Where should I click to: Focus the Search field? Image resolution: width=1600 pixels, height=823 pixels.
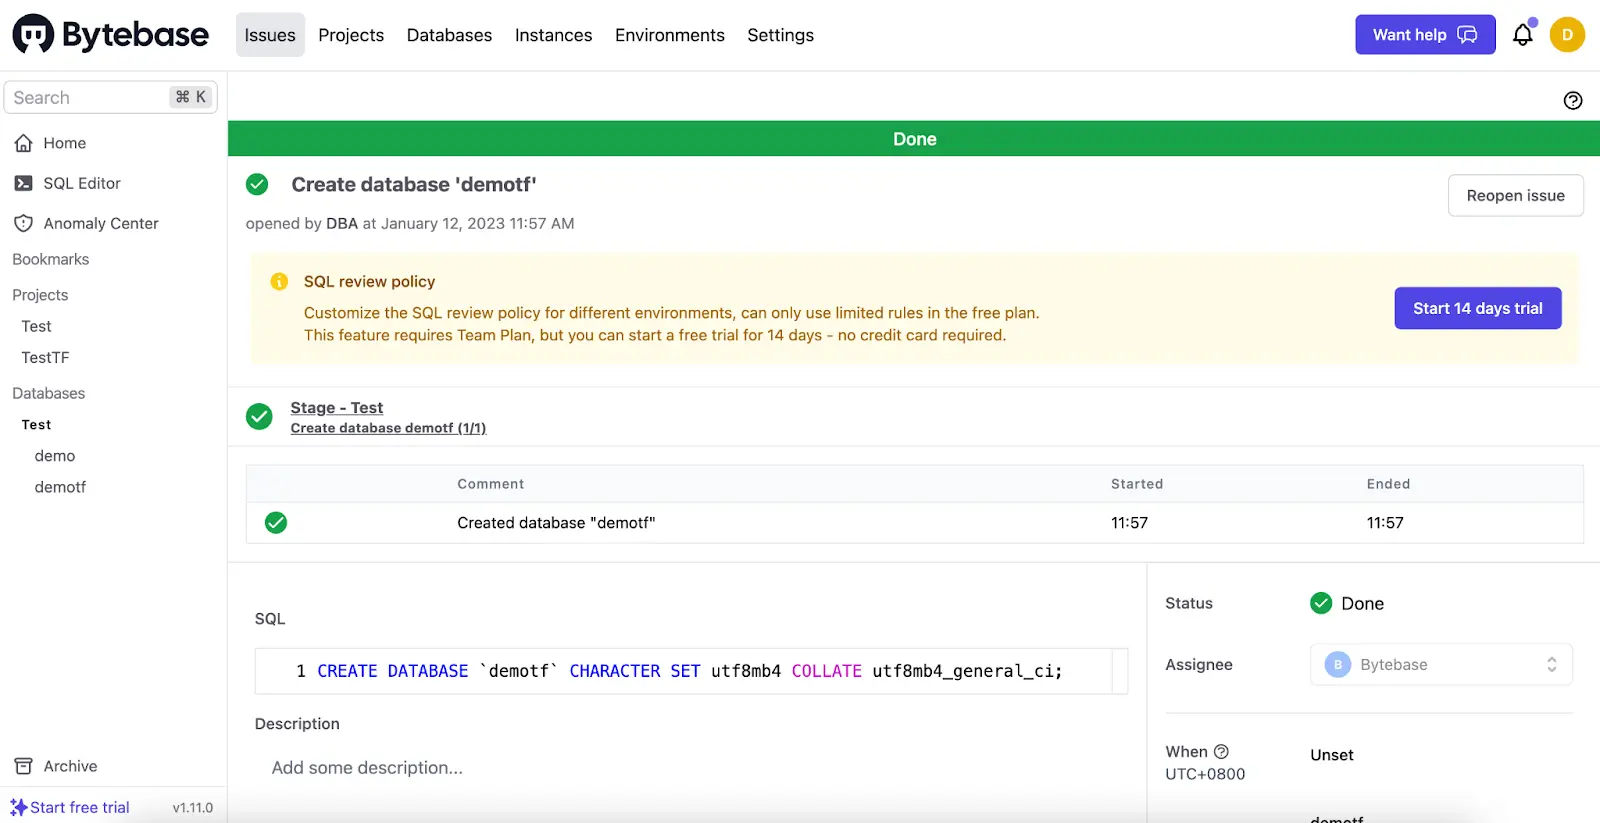coord(110,97)
